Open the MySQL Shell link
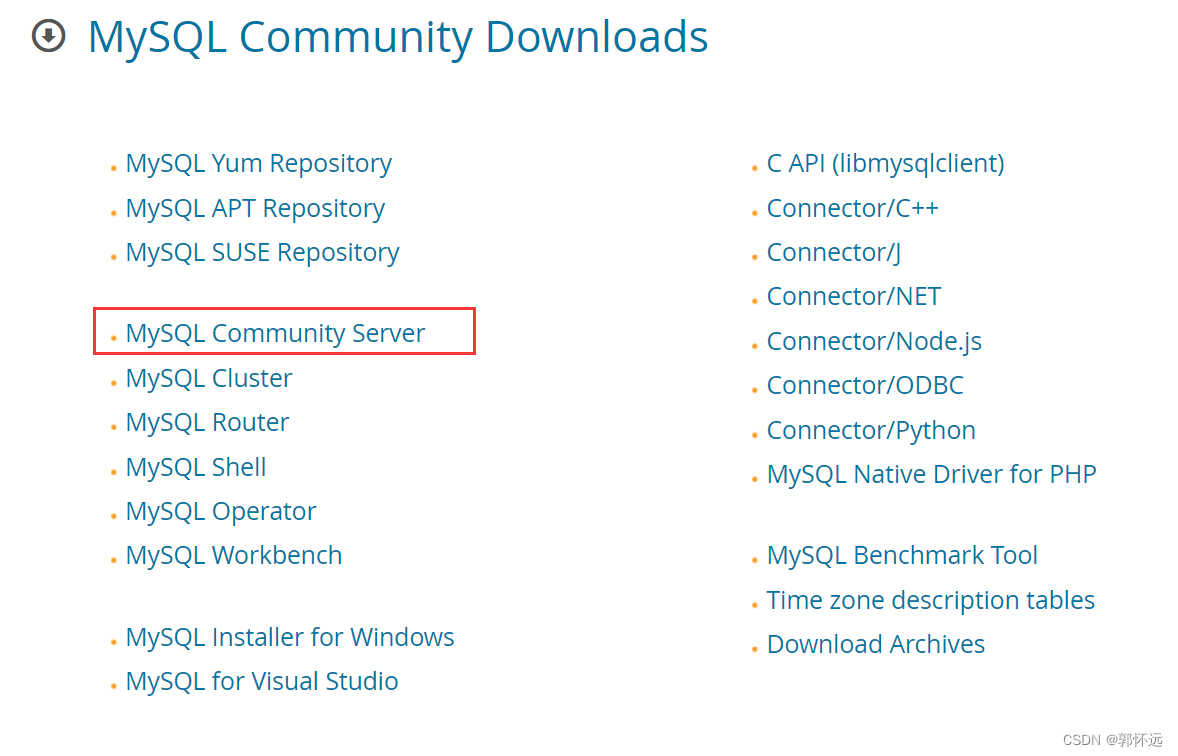 click(196, 467)
